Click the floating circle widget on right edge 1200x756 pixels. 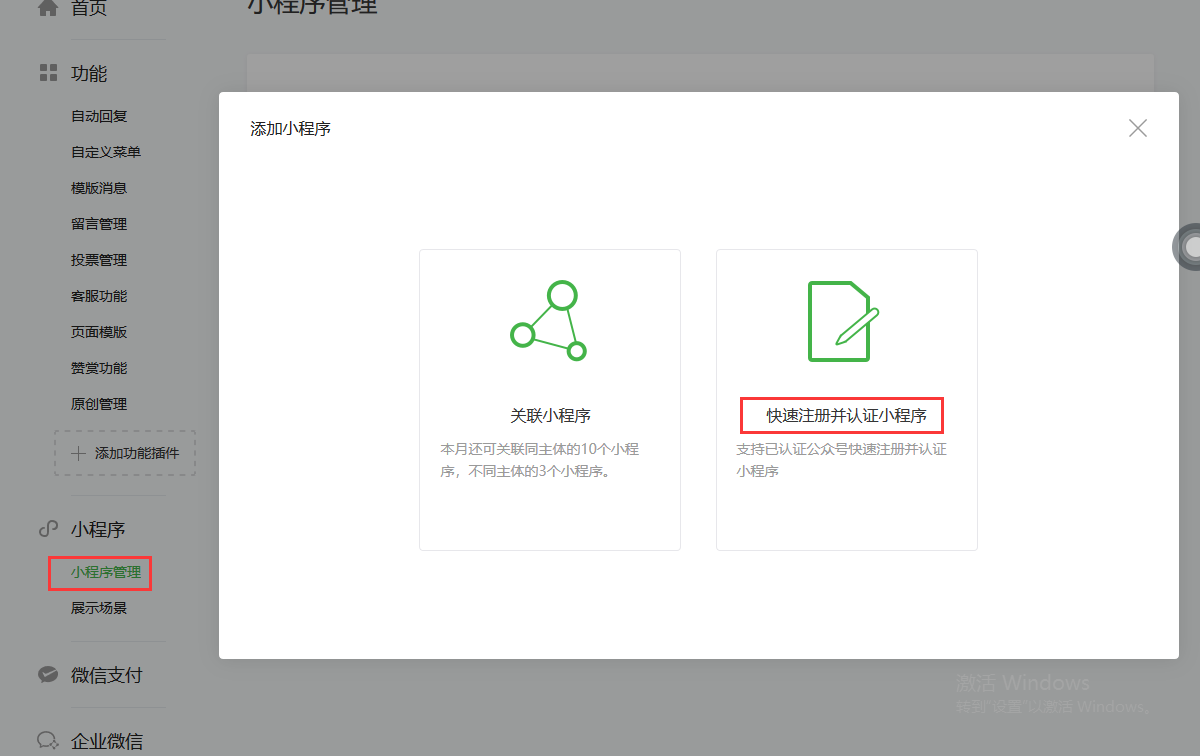[x=1188, y=246]
